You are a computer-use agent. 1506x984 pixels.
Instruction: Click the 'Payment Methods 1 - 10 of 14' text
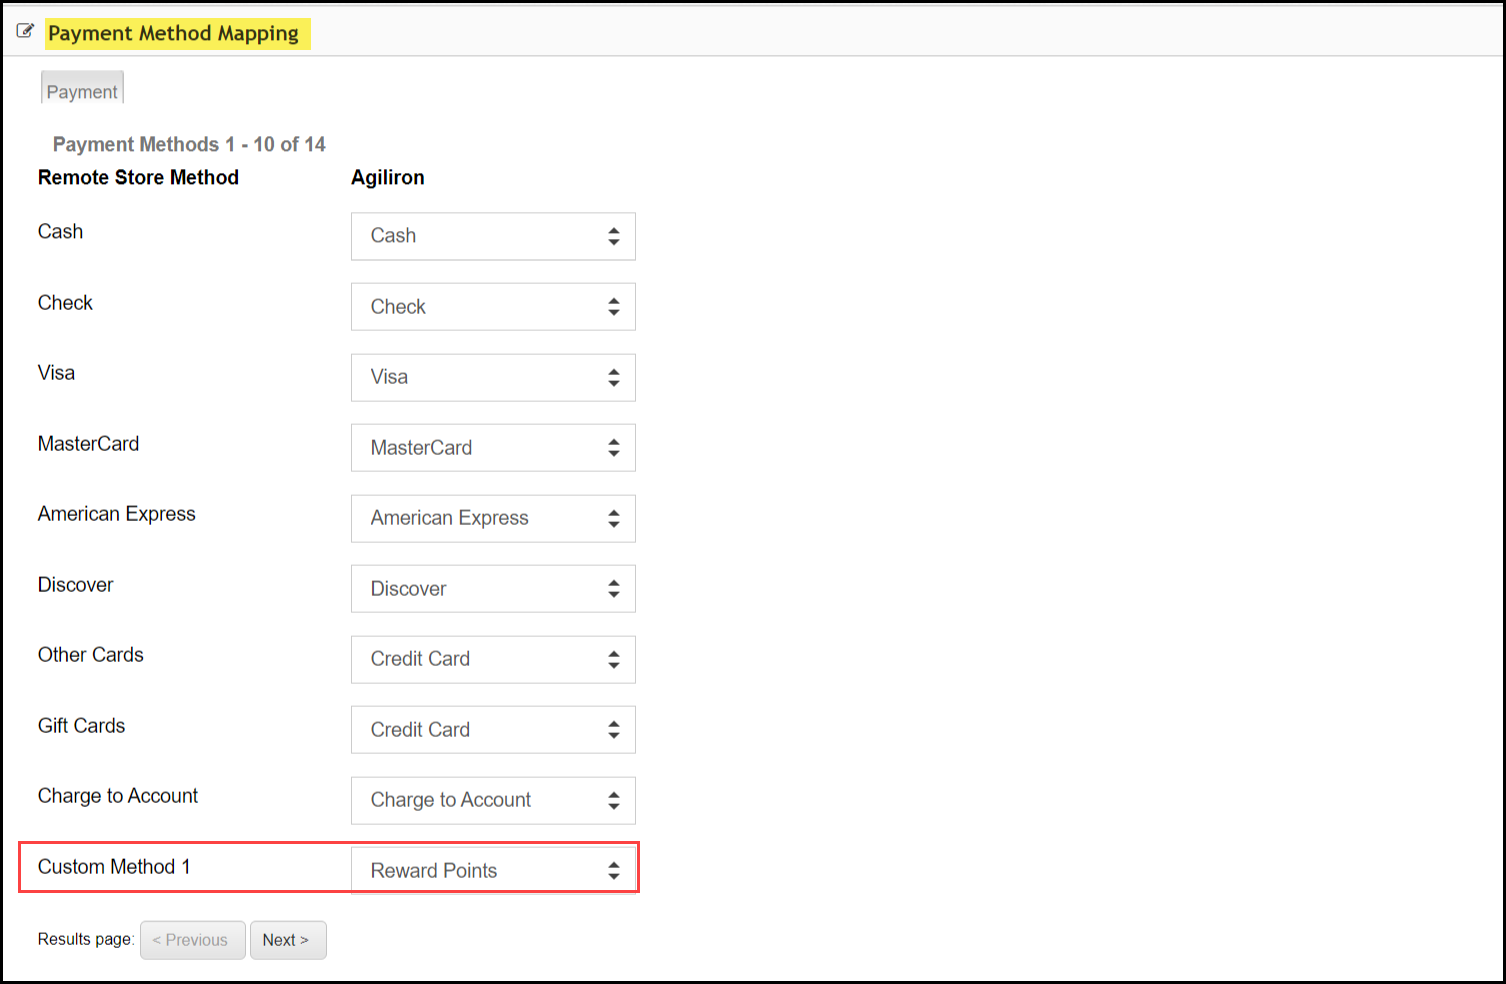[189, 144]
